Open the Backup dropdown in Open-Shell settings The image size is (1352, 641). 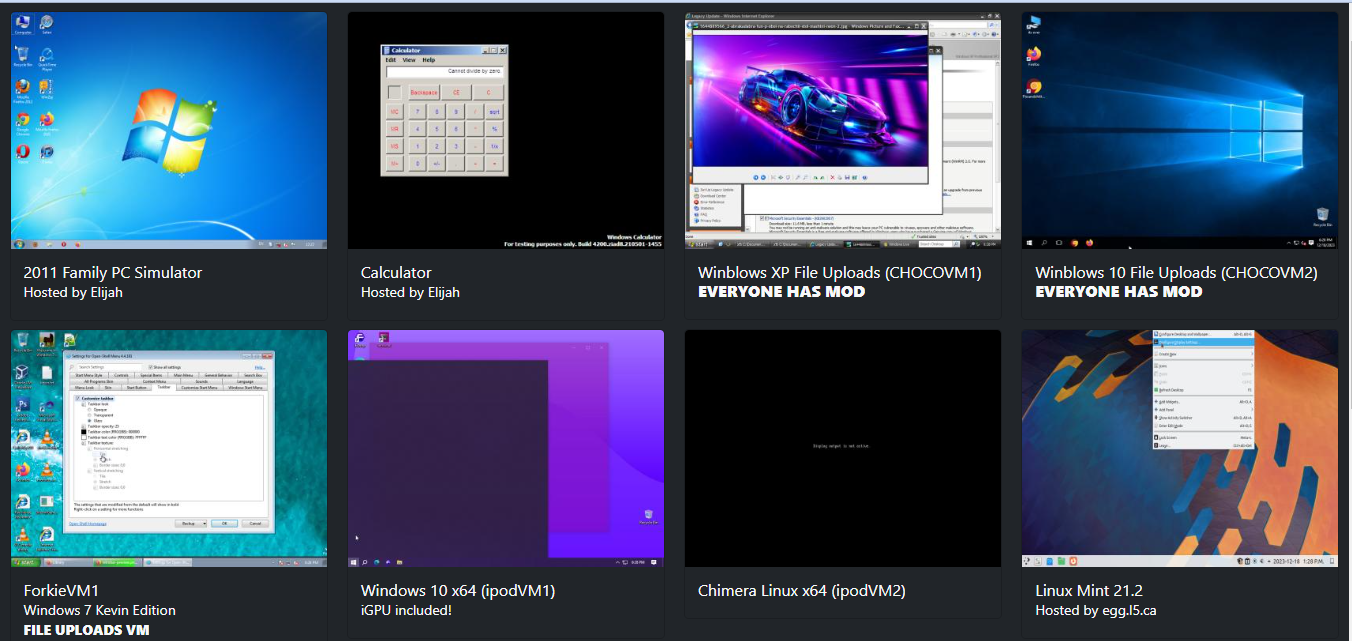(x=190, y=523)
